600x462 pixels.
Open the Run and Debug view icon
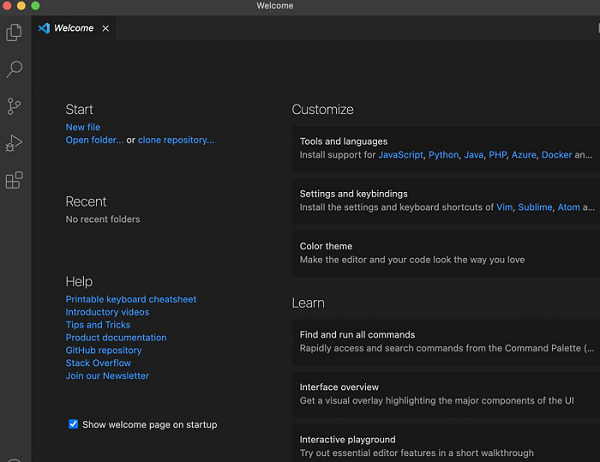[14, 143]
